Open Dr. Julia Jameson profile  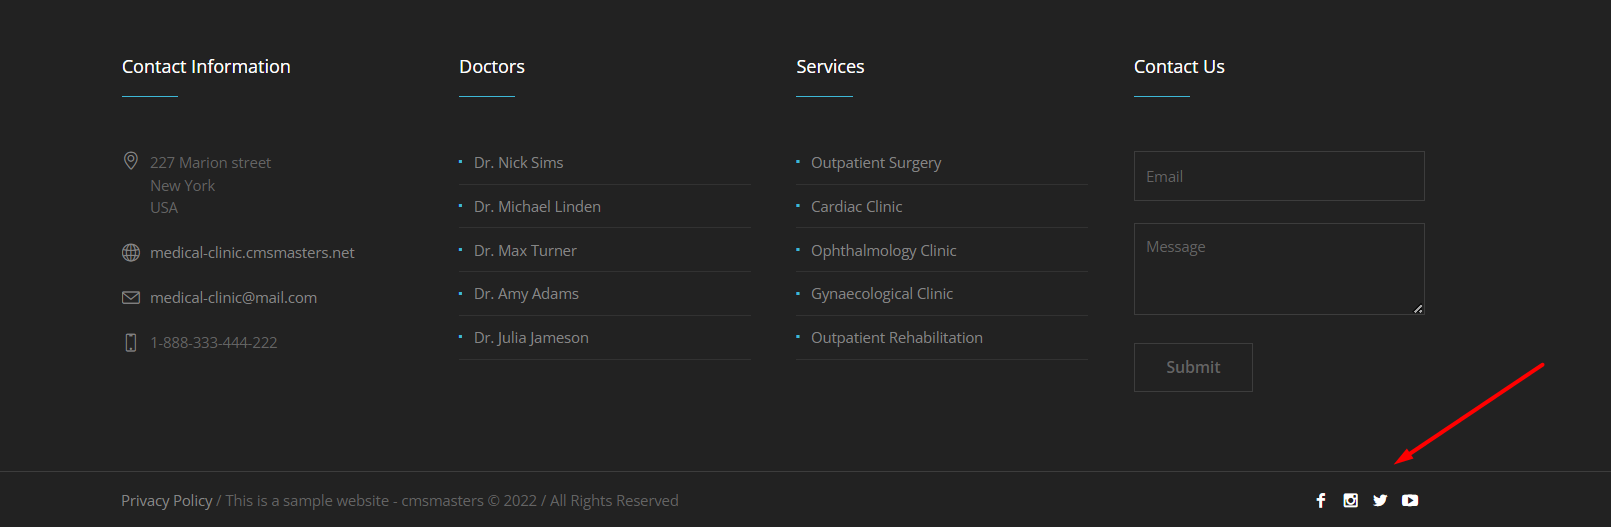[531, 338]
